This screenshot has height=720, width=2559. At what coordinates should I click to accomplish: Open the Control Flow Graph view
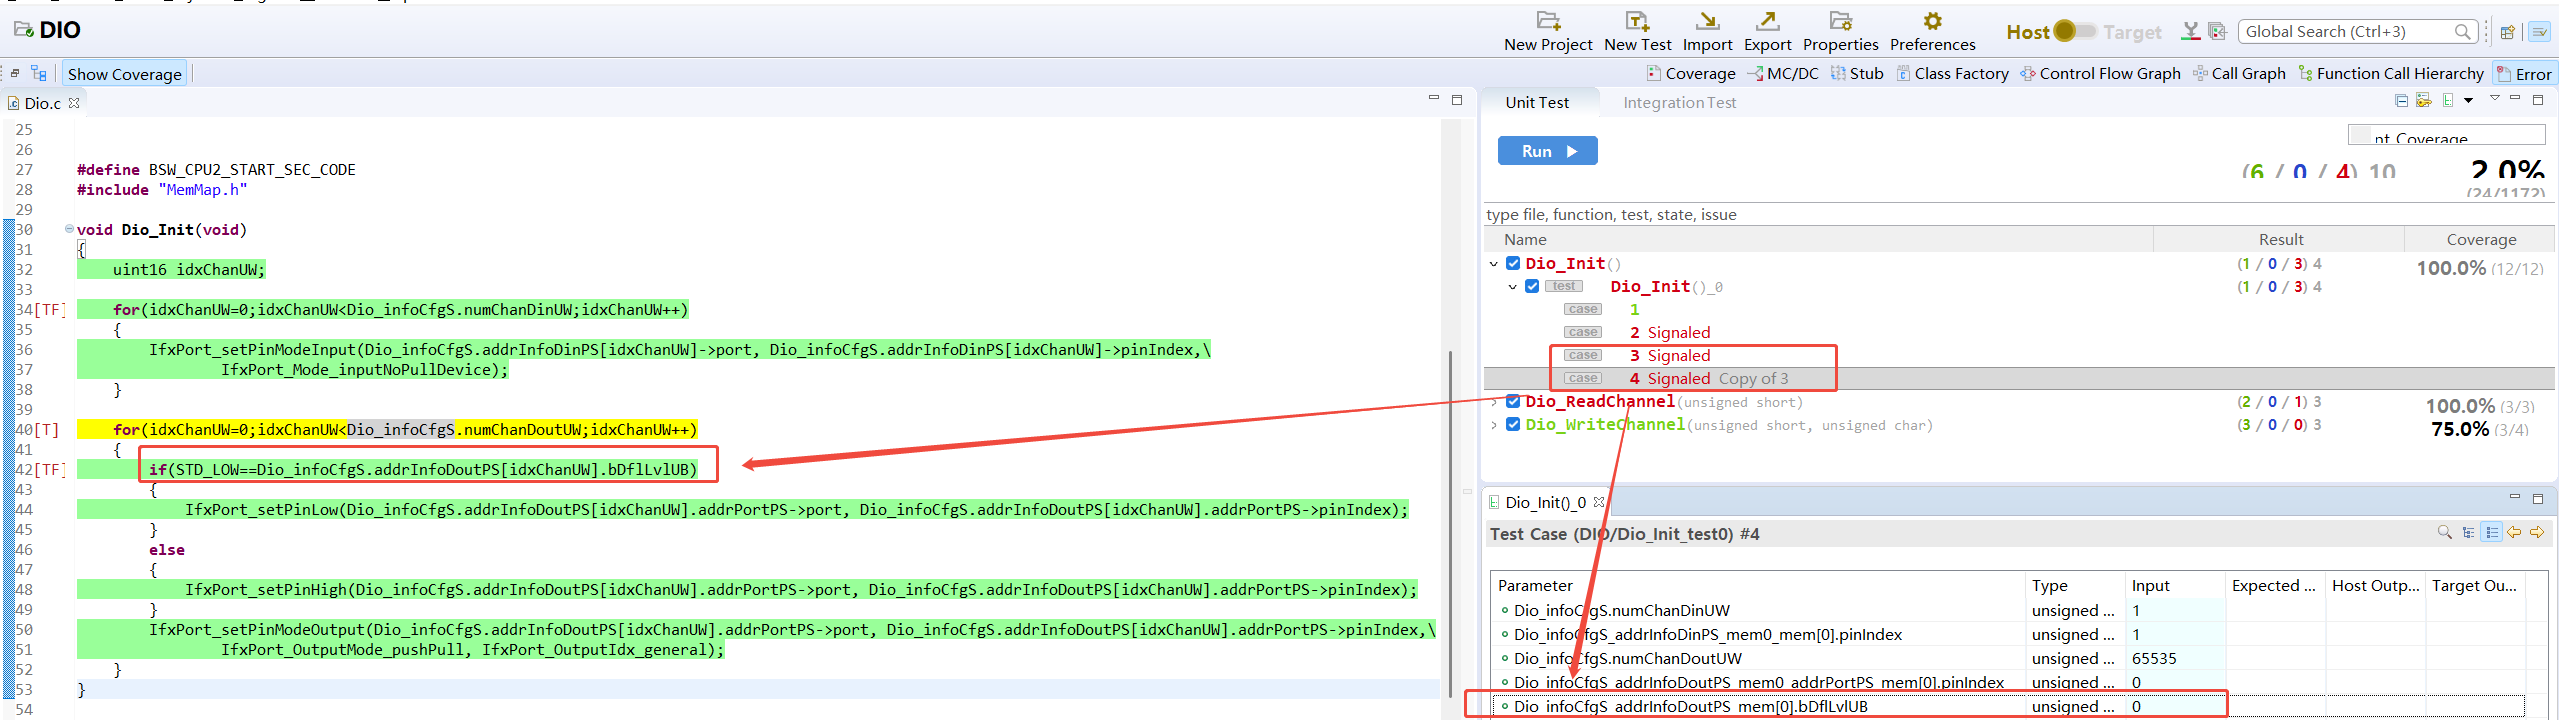tap(2100, 74)
